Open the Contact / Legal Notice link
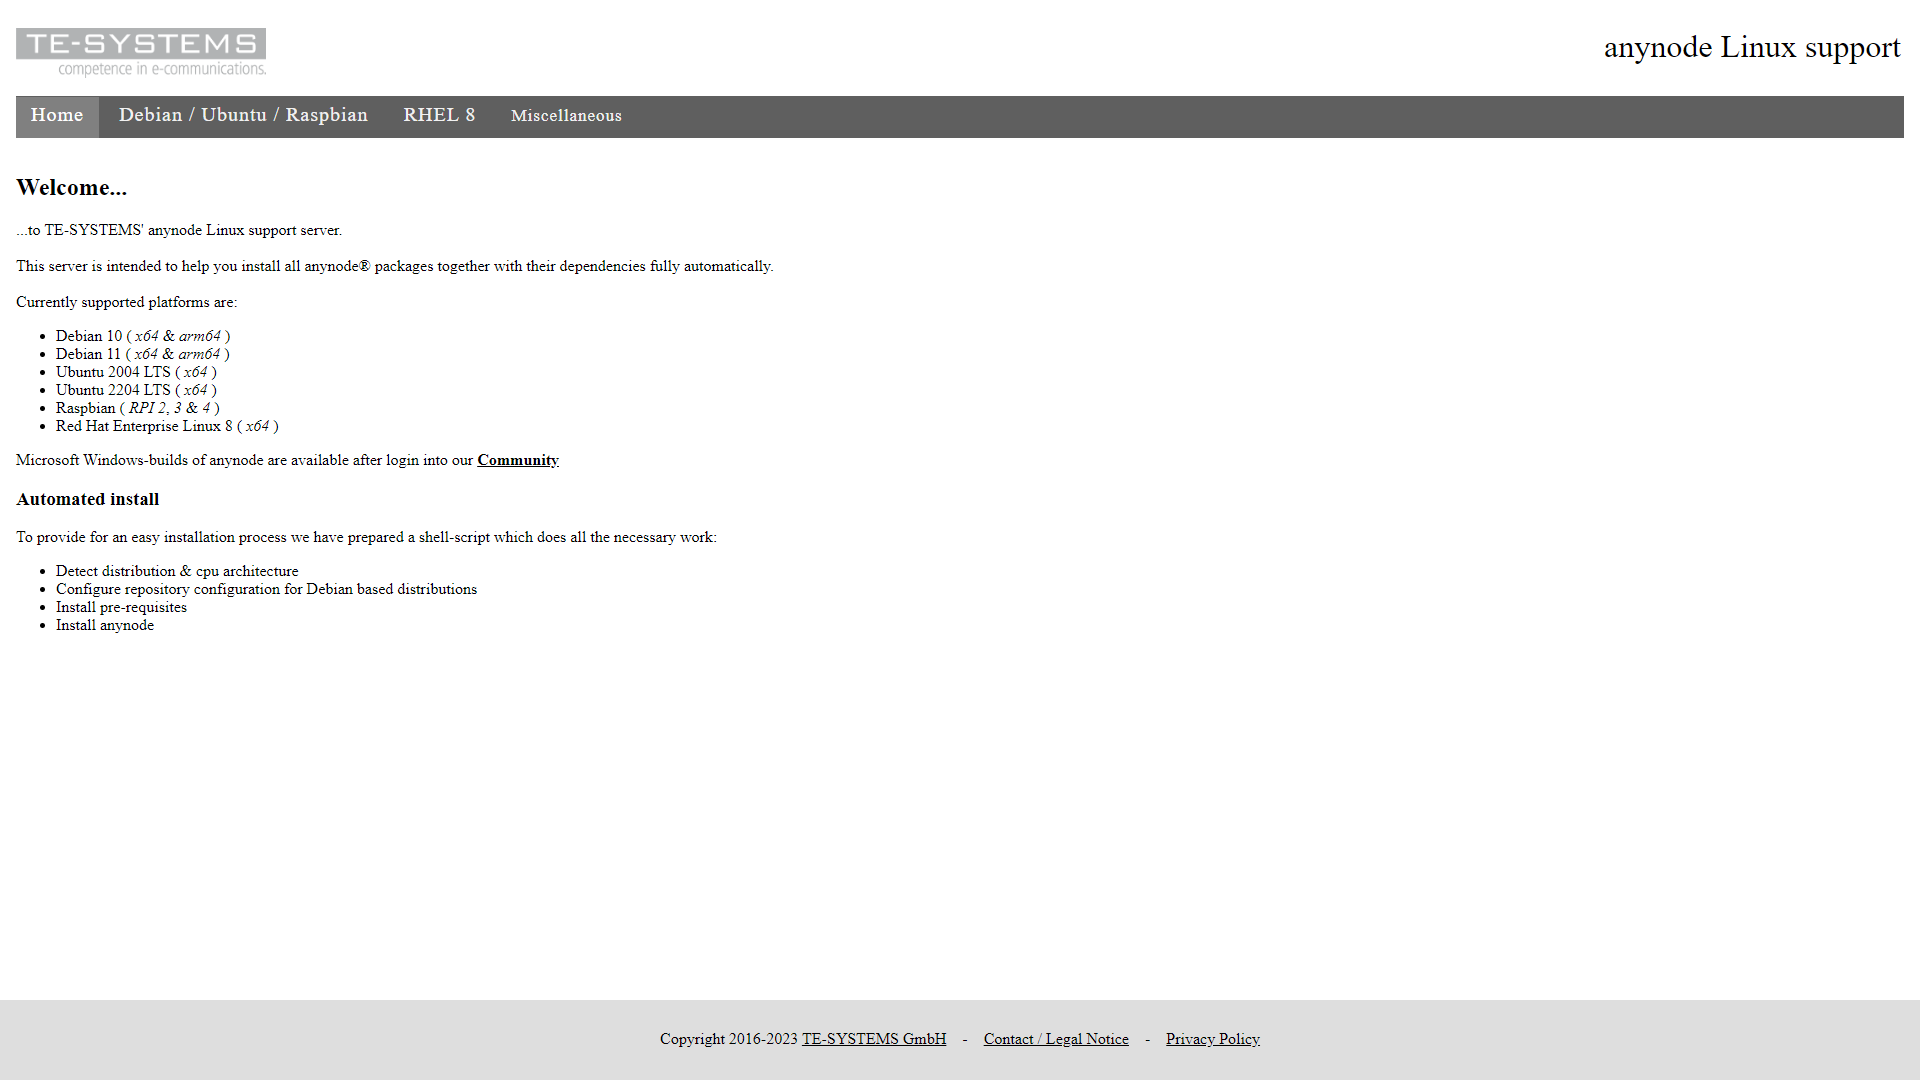 1056,1039
